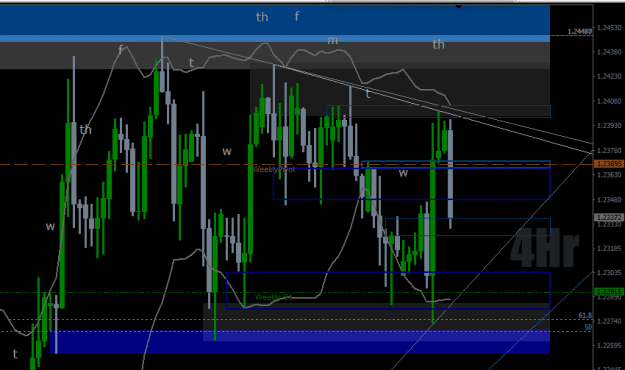This screenshot has height=370, width=625.
Task: Select the grey 1.23372 current price tag
Action: 609,217
